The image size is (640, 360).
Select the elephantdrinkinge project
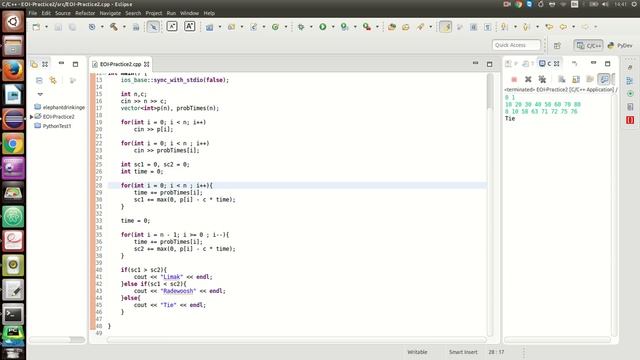click(60, 107)
